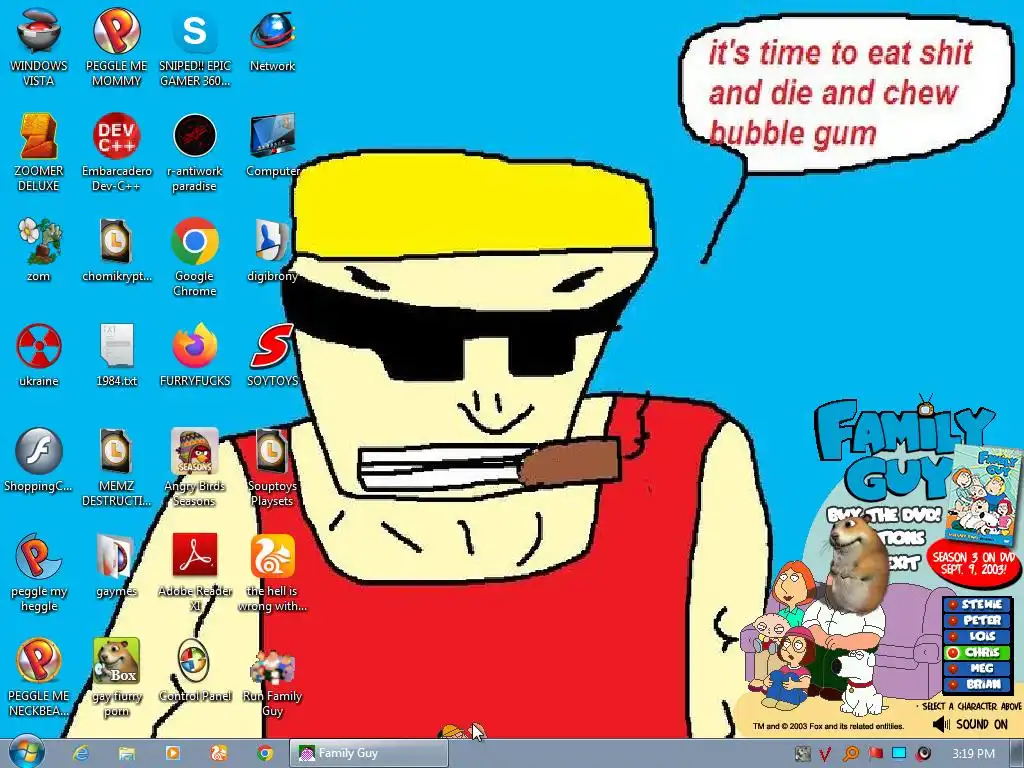The height and width of the screenshot is (768, 1024).
Task: Open the ShoppingC... Flash icon
Action: click(x=39, y=460)
